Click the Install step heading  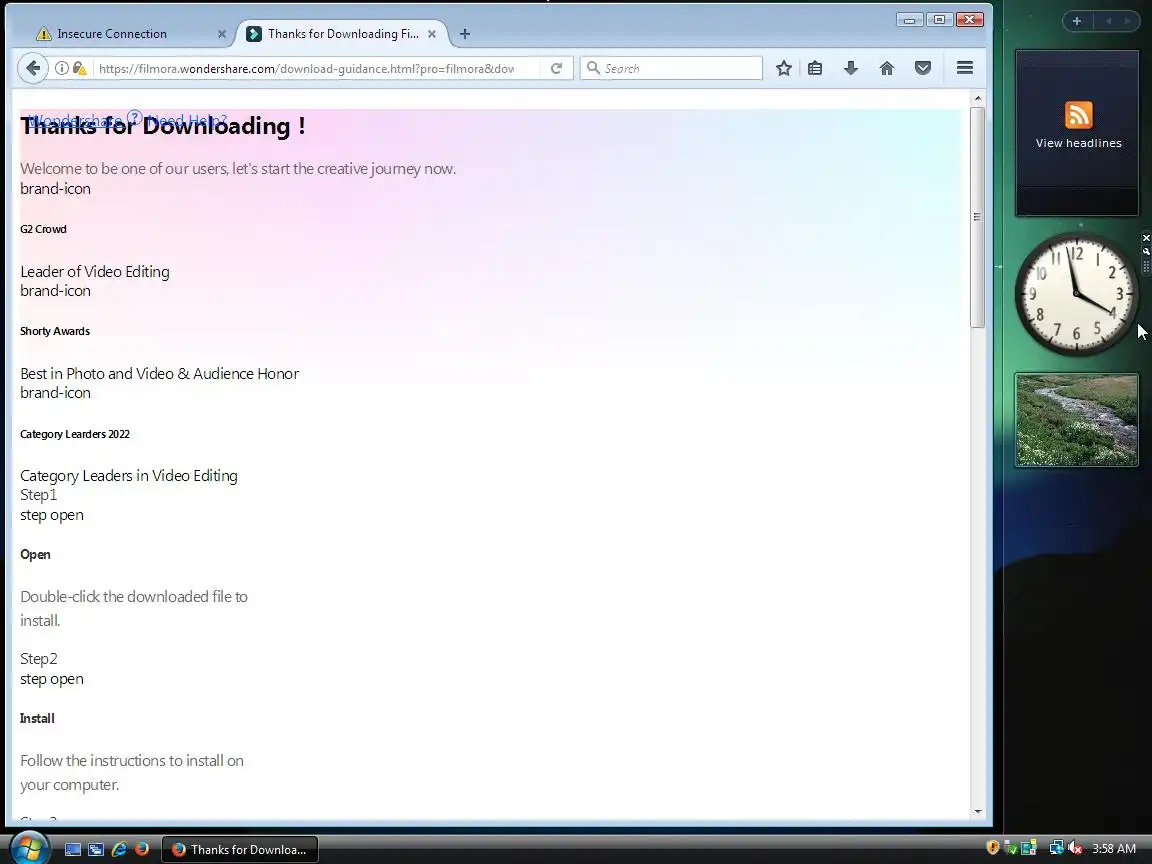point(37,719)
